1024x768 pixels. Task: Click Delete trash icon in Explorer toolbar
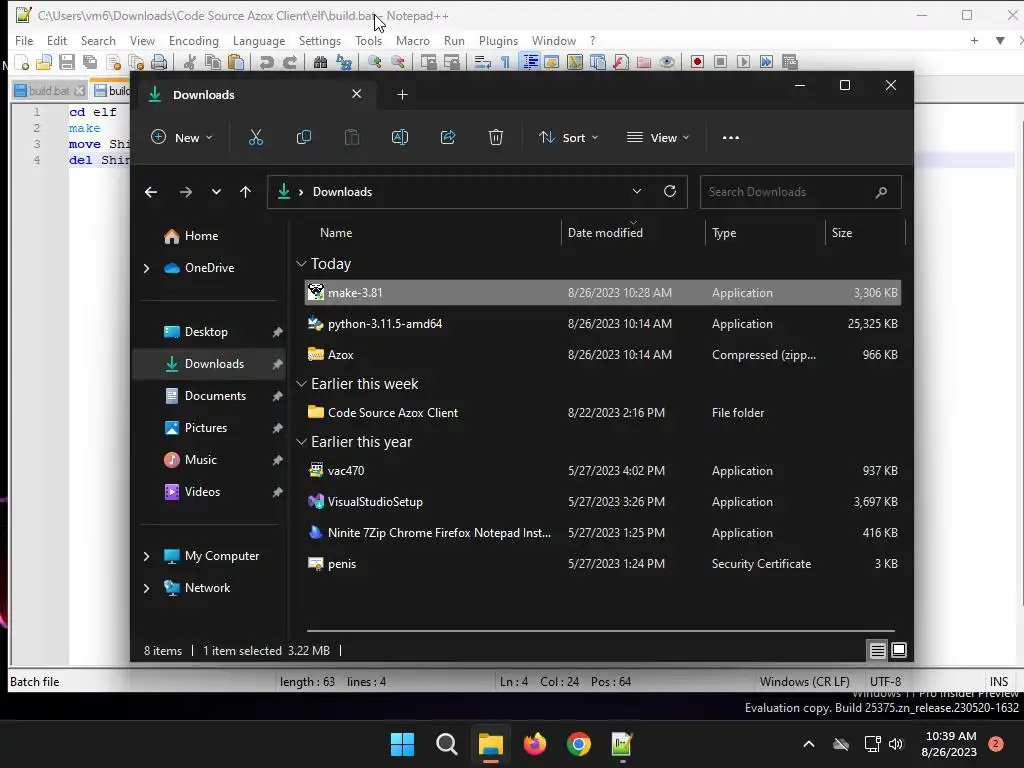click(496, 138)
